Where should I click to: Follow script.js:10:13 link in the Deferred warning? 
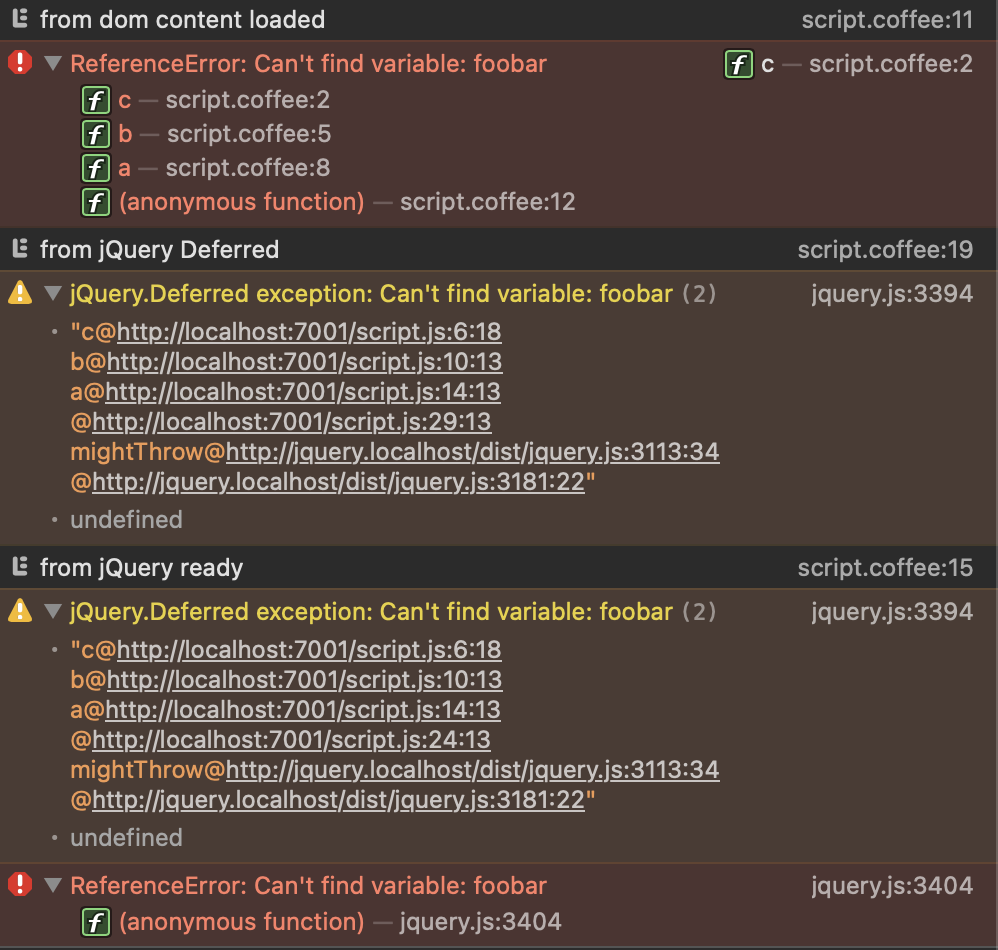(304, 361)
